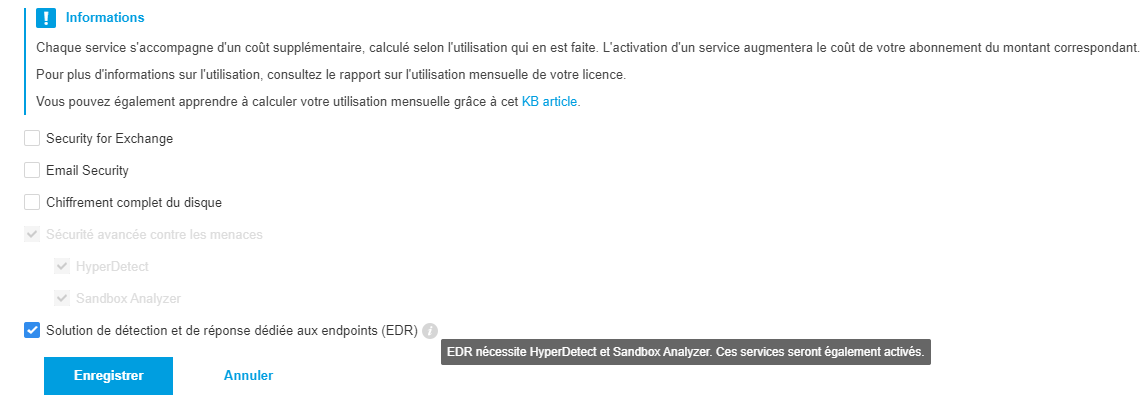Enable the Security for Exchange checkbox
The height and width of the screenshot is (397, 1144).
click(x=32, y=138)
